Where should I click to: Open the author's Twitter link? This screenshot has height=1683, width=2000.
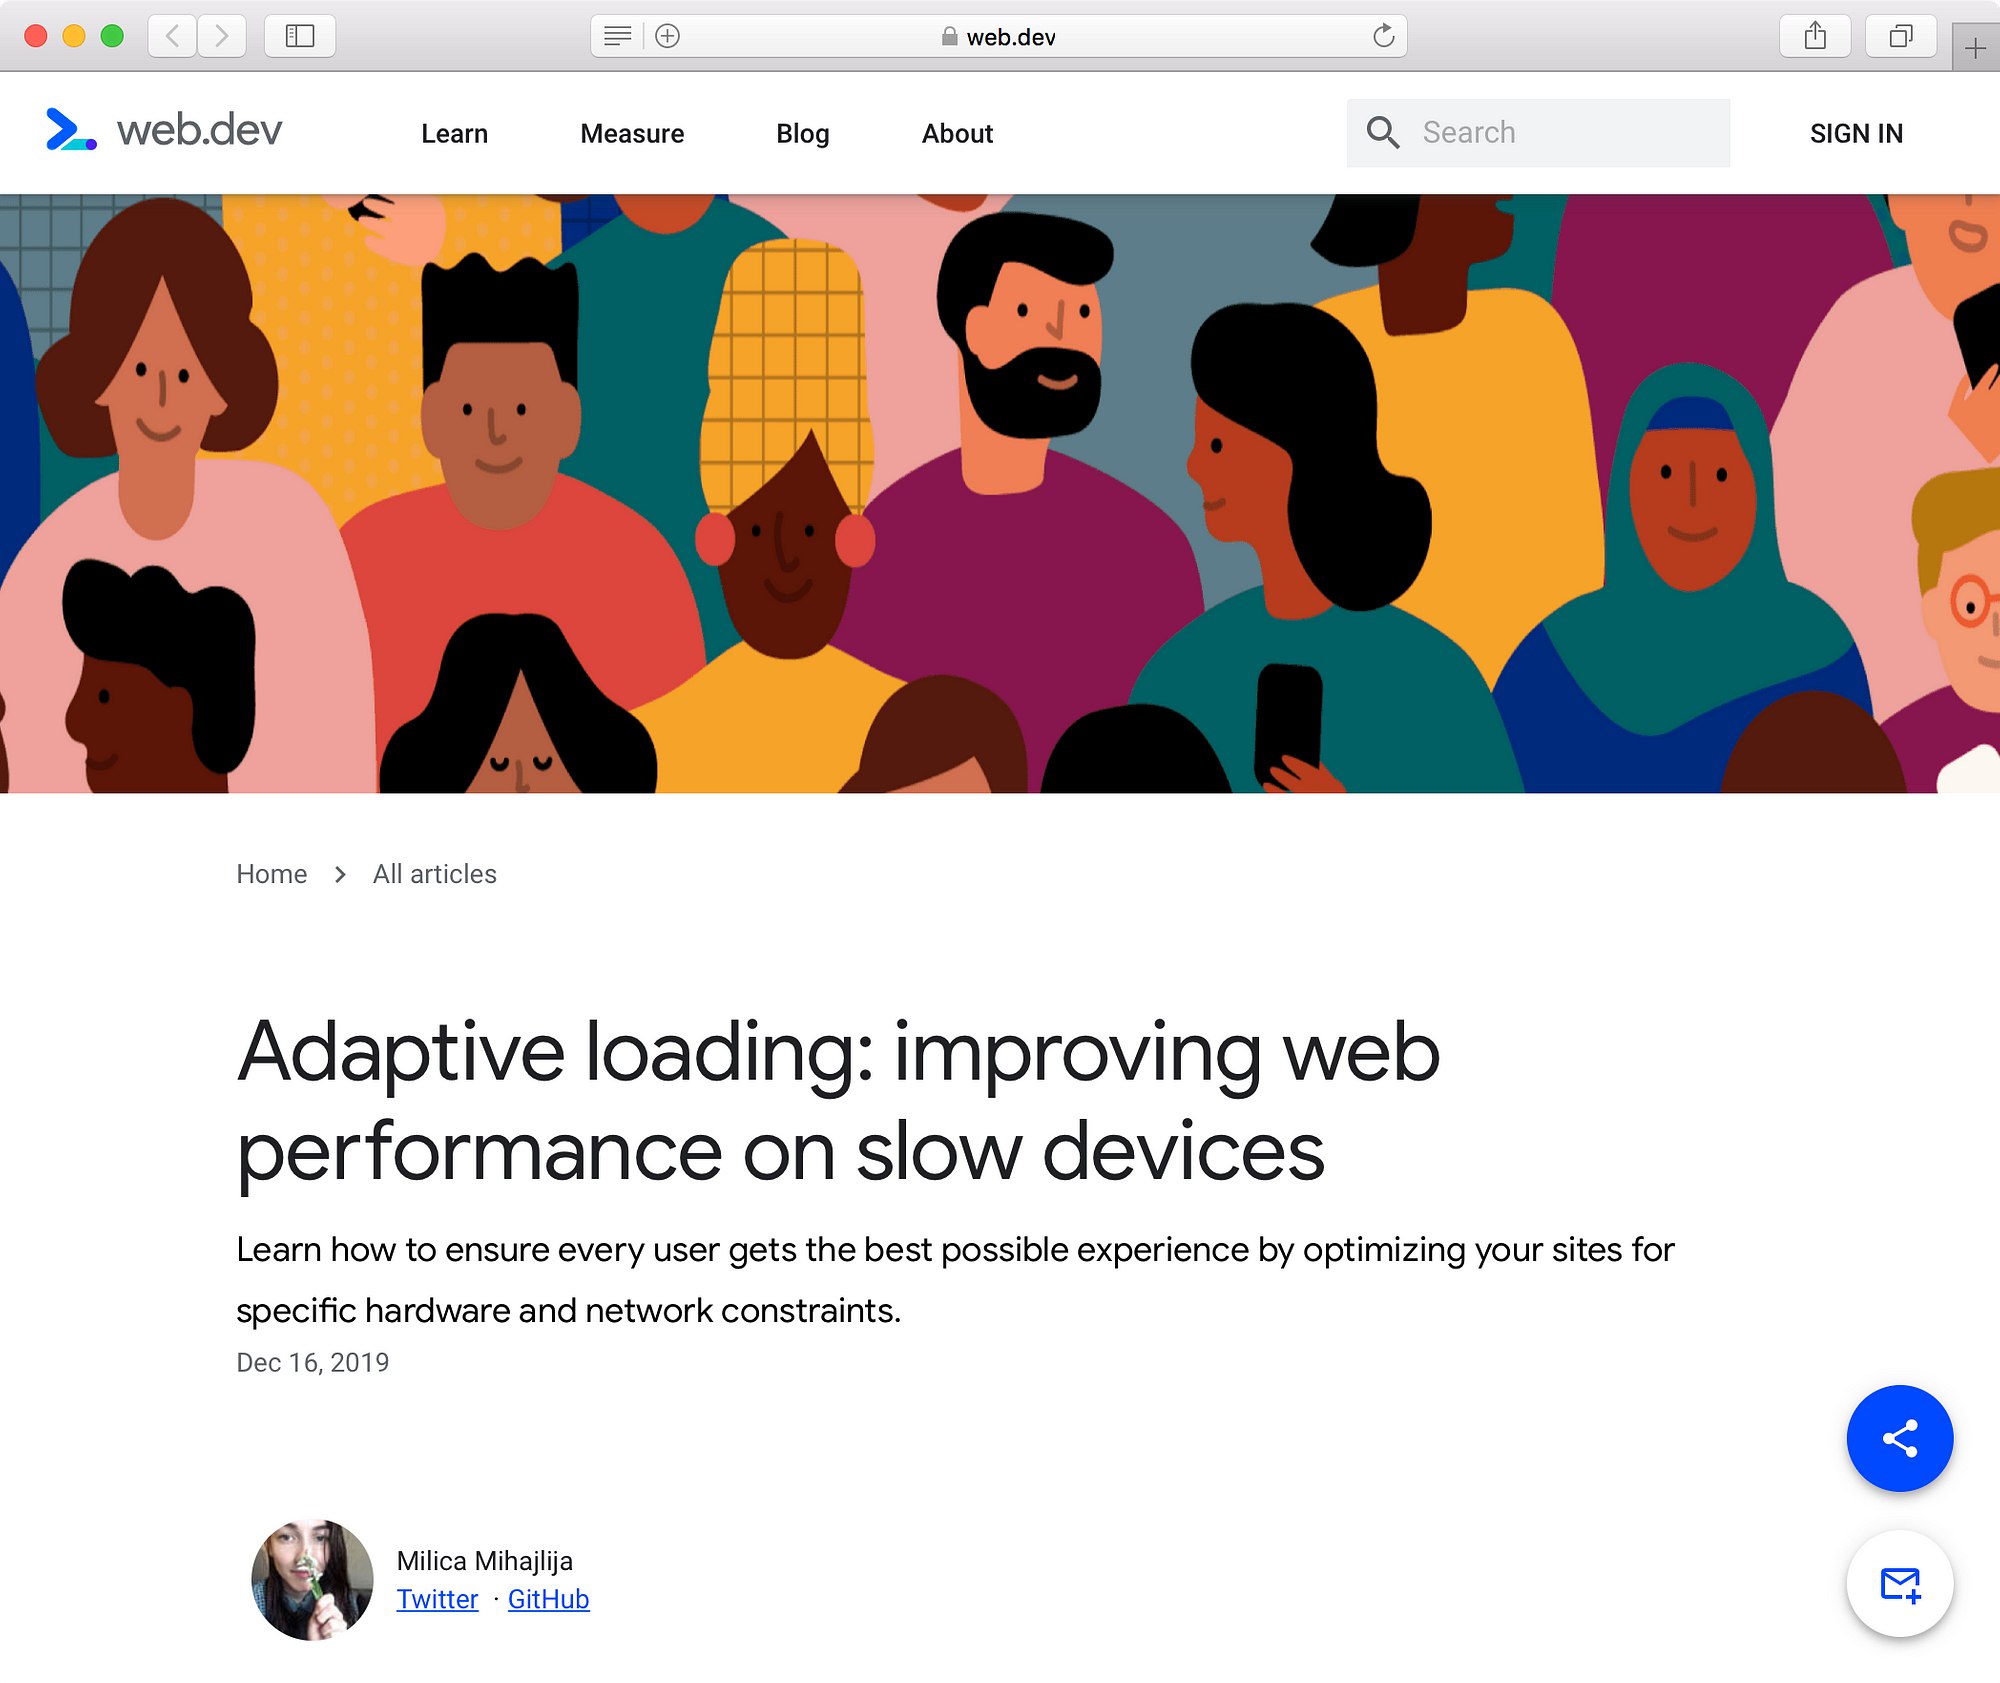point(437,1599)
